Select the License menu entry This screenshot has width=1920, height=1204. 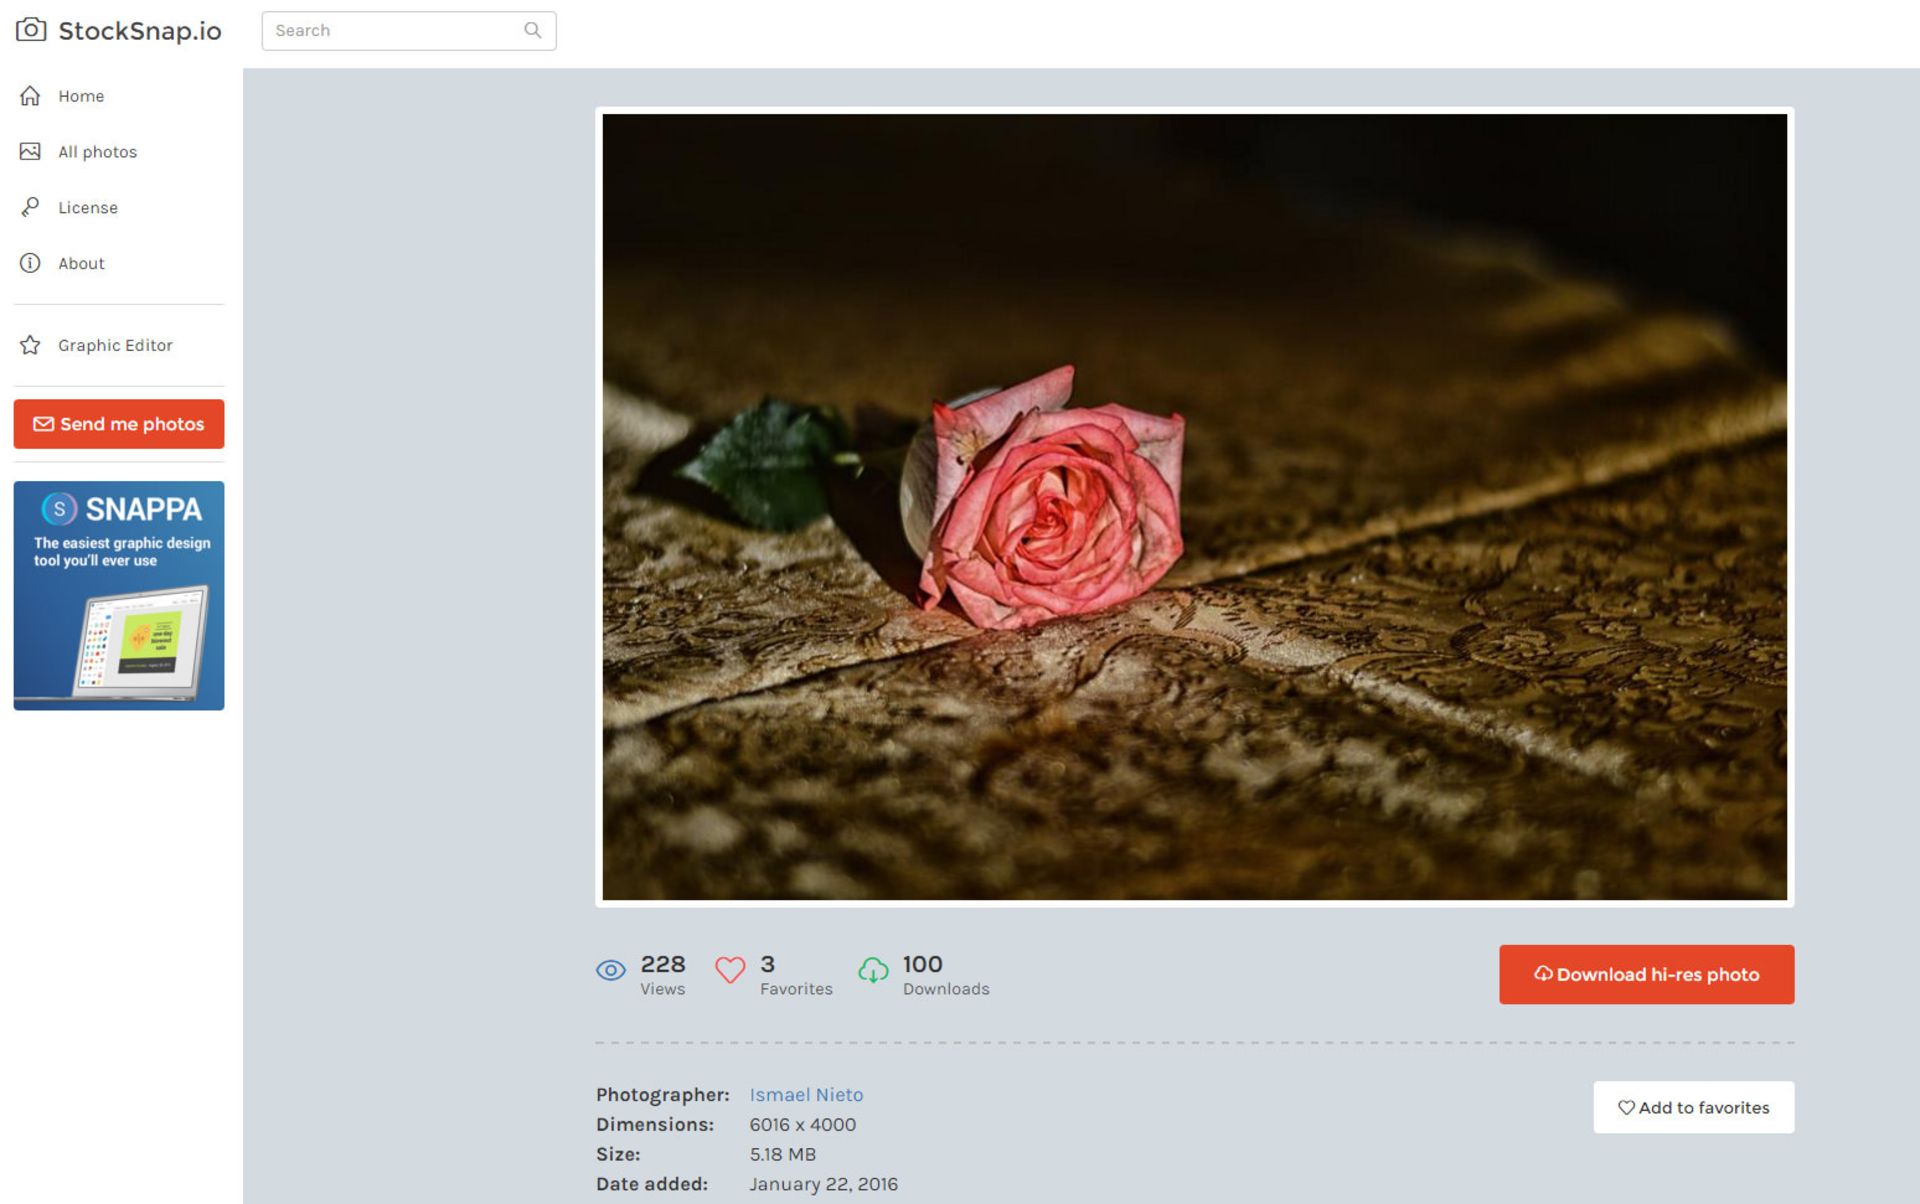pos(88,207)
